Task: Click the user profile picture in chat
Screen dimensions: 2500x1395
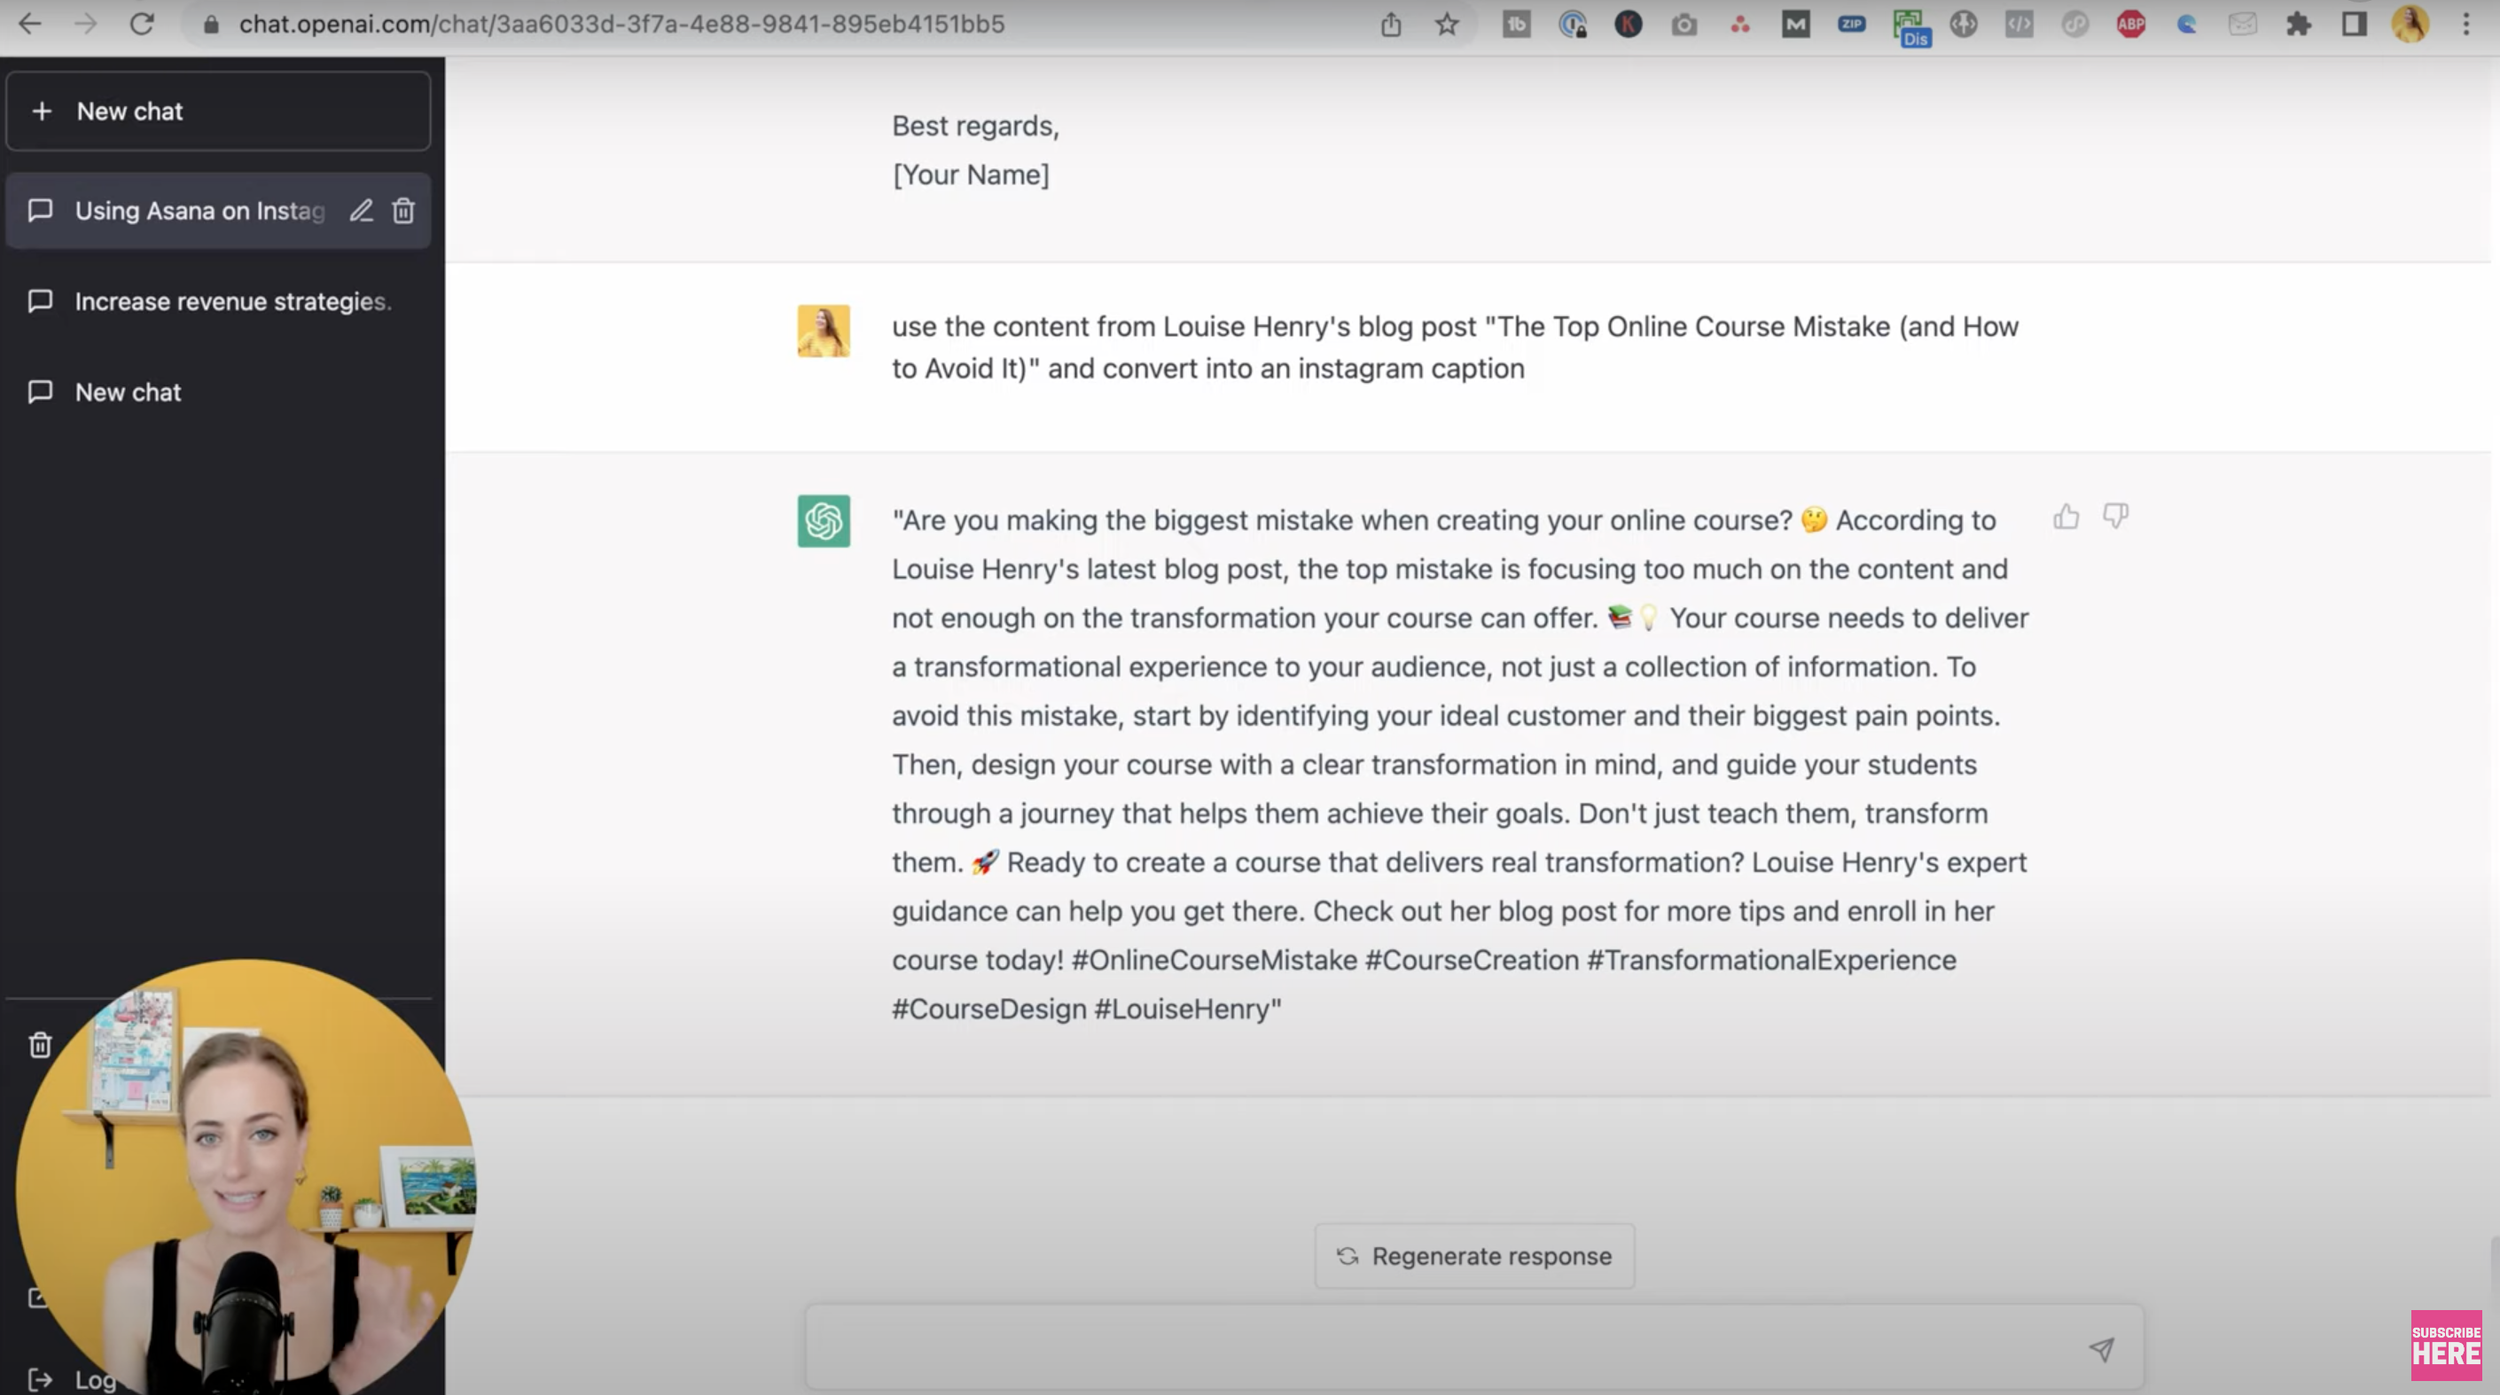Action: point(823,331)
